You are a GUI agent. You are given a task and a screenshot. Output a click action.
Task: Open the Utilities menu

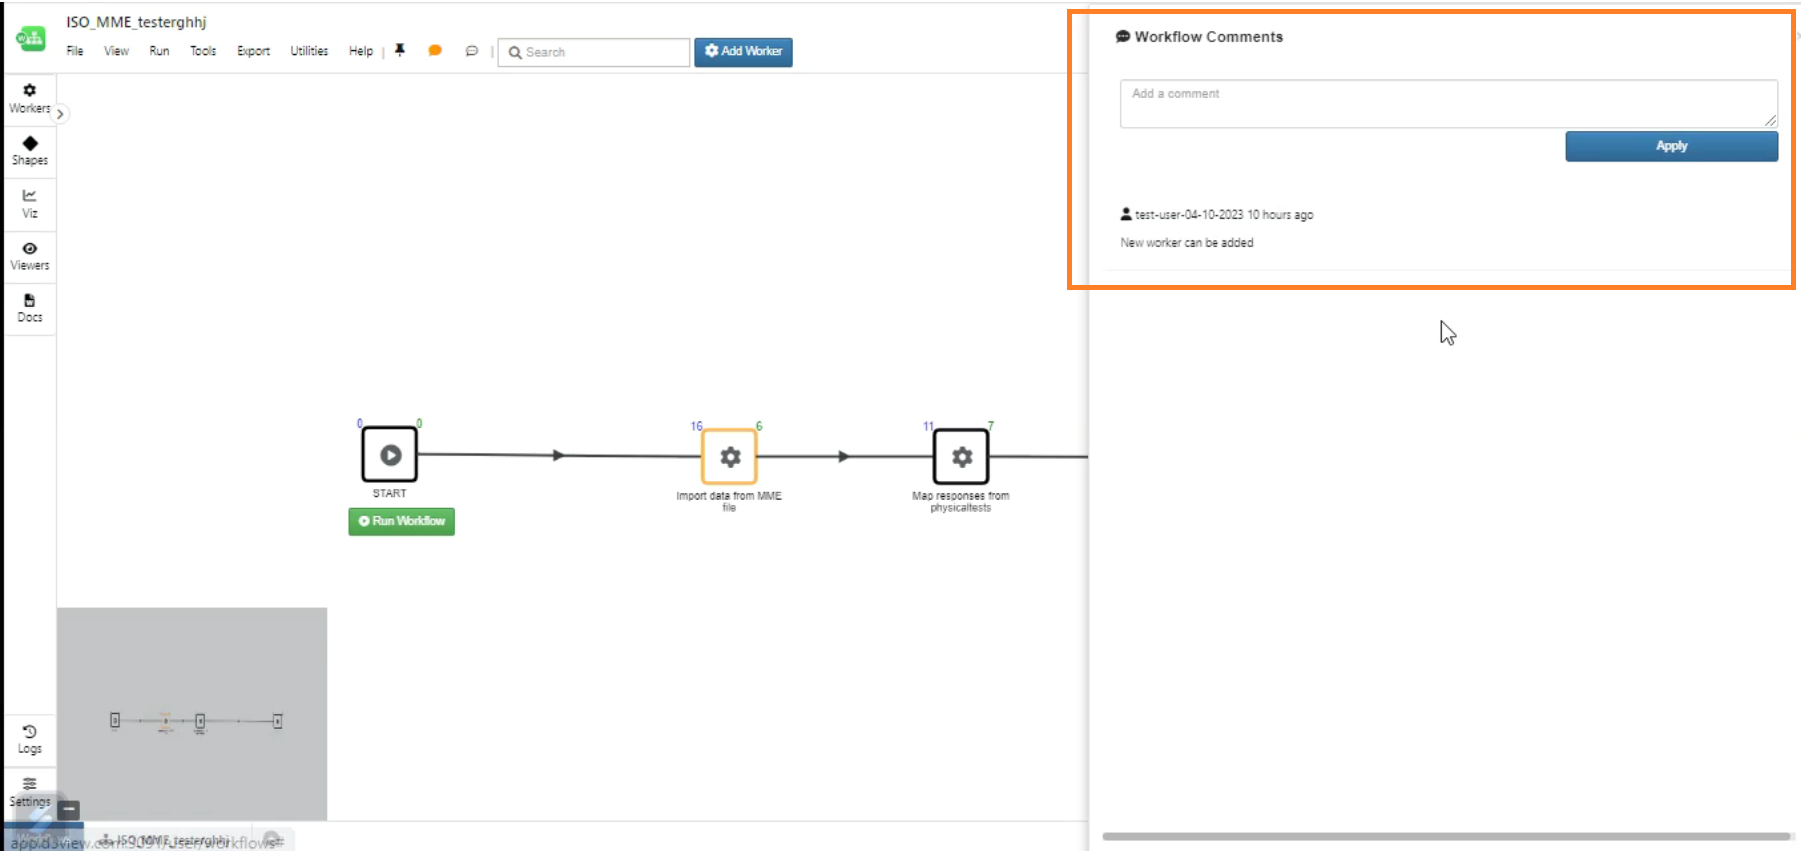pos(309,51)
